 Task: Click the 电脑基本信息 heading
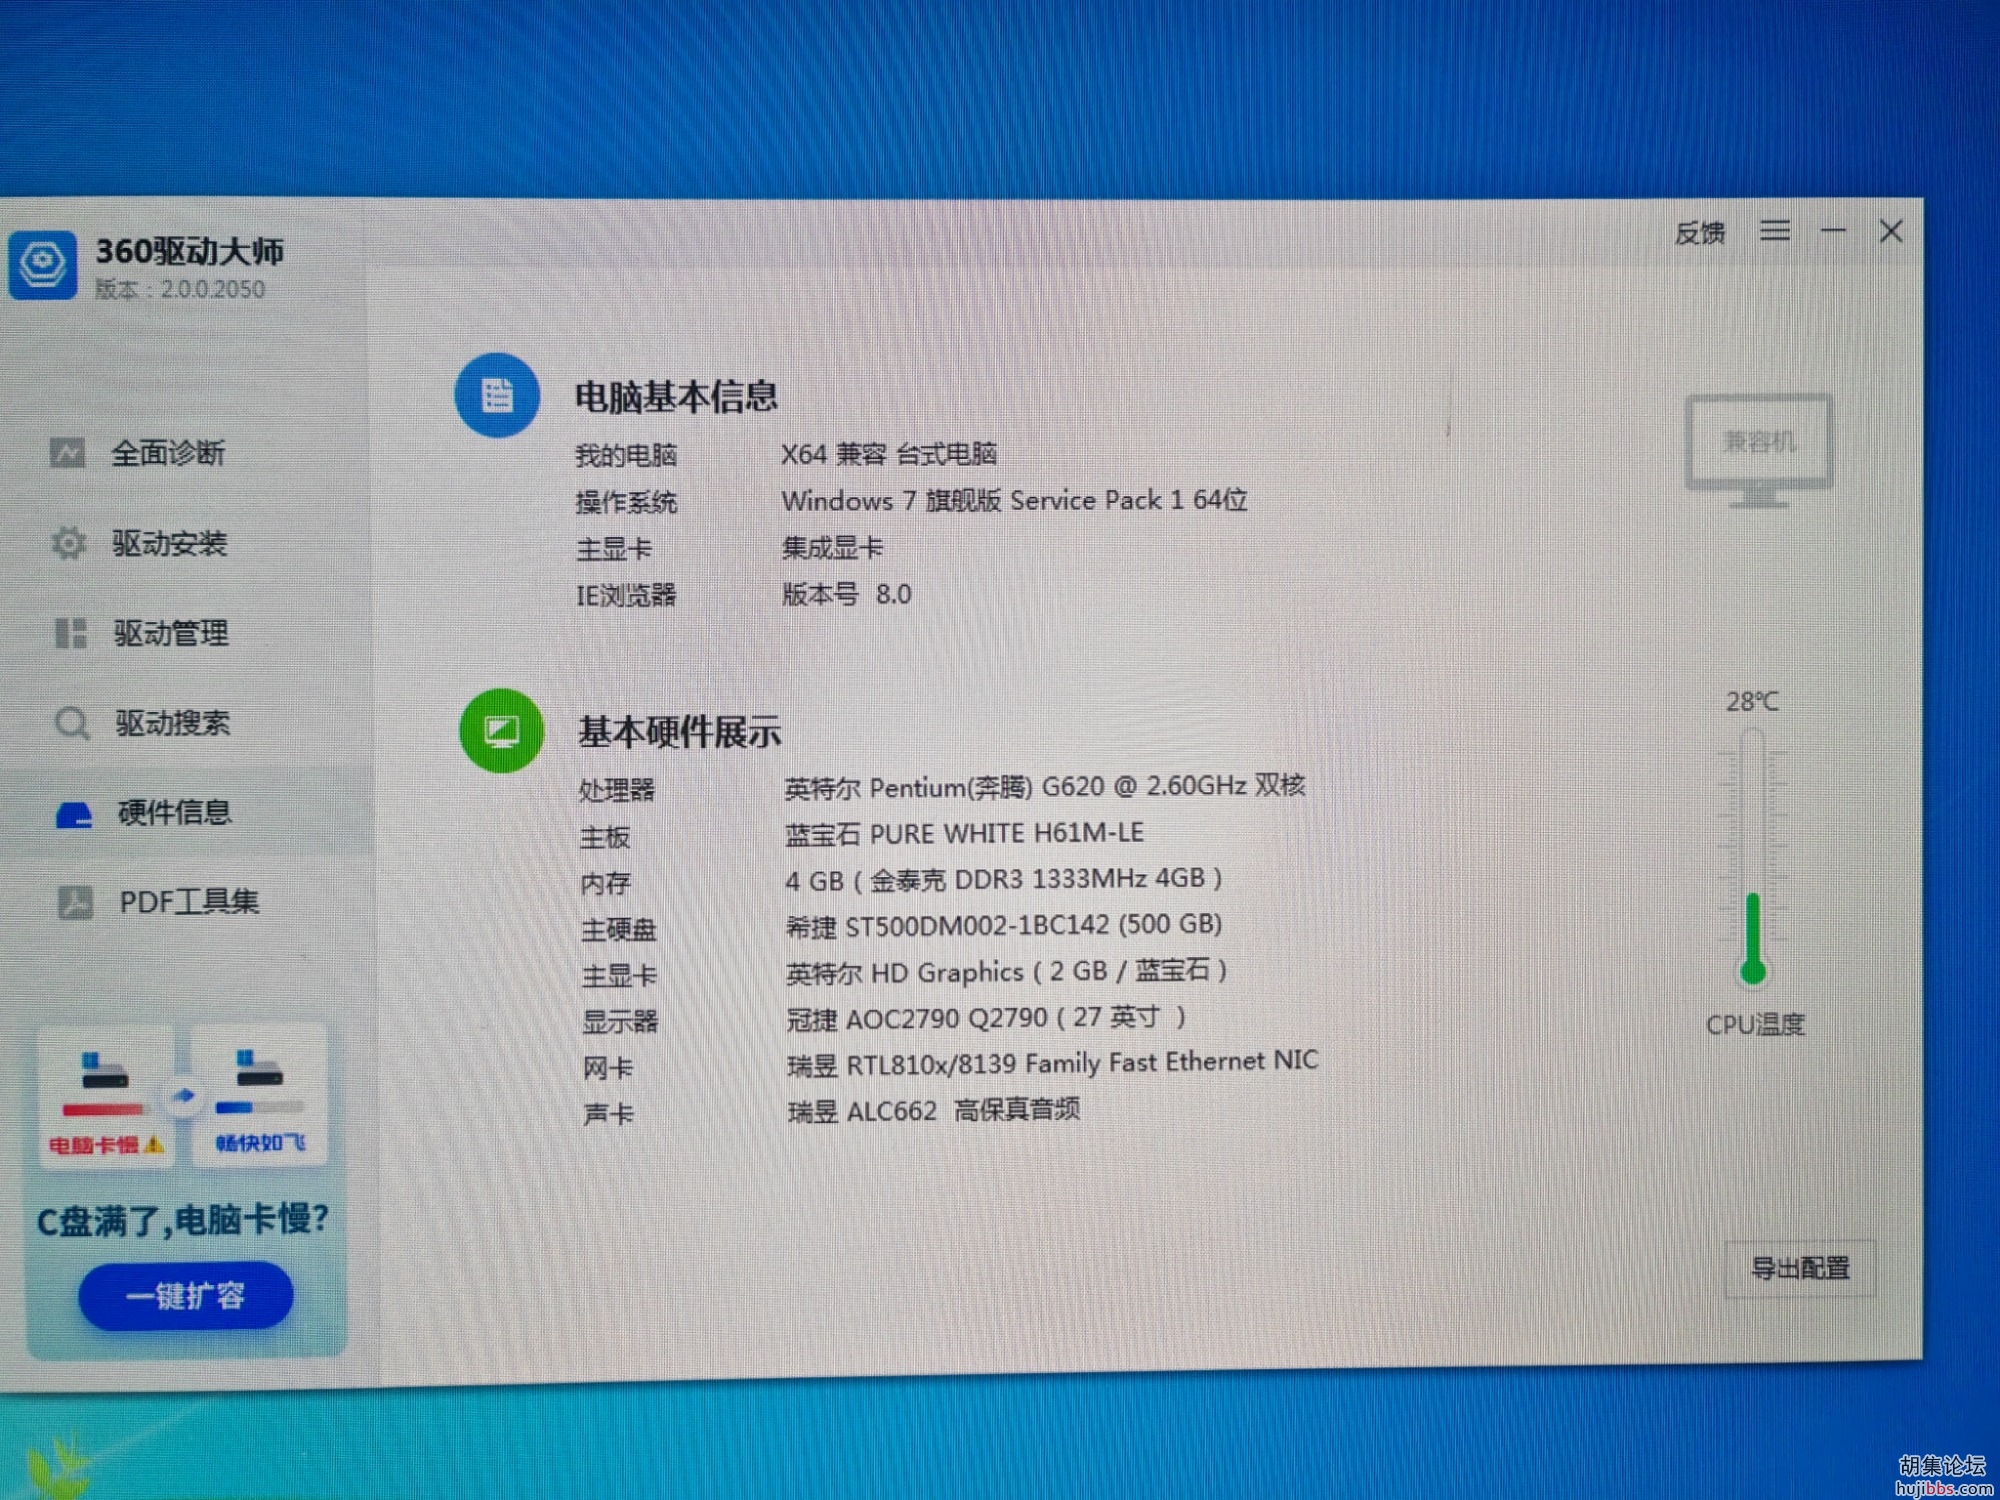point(676,397)
